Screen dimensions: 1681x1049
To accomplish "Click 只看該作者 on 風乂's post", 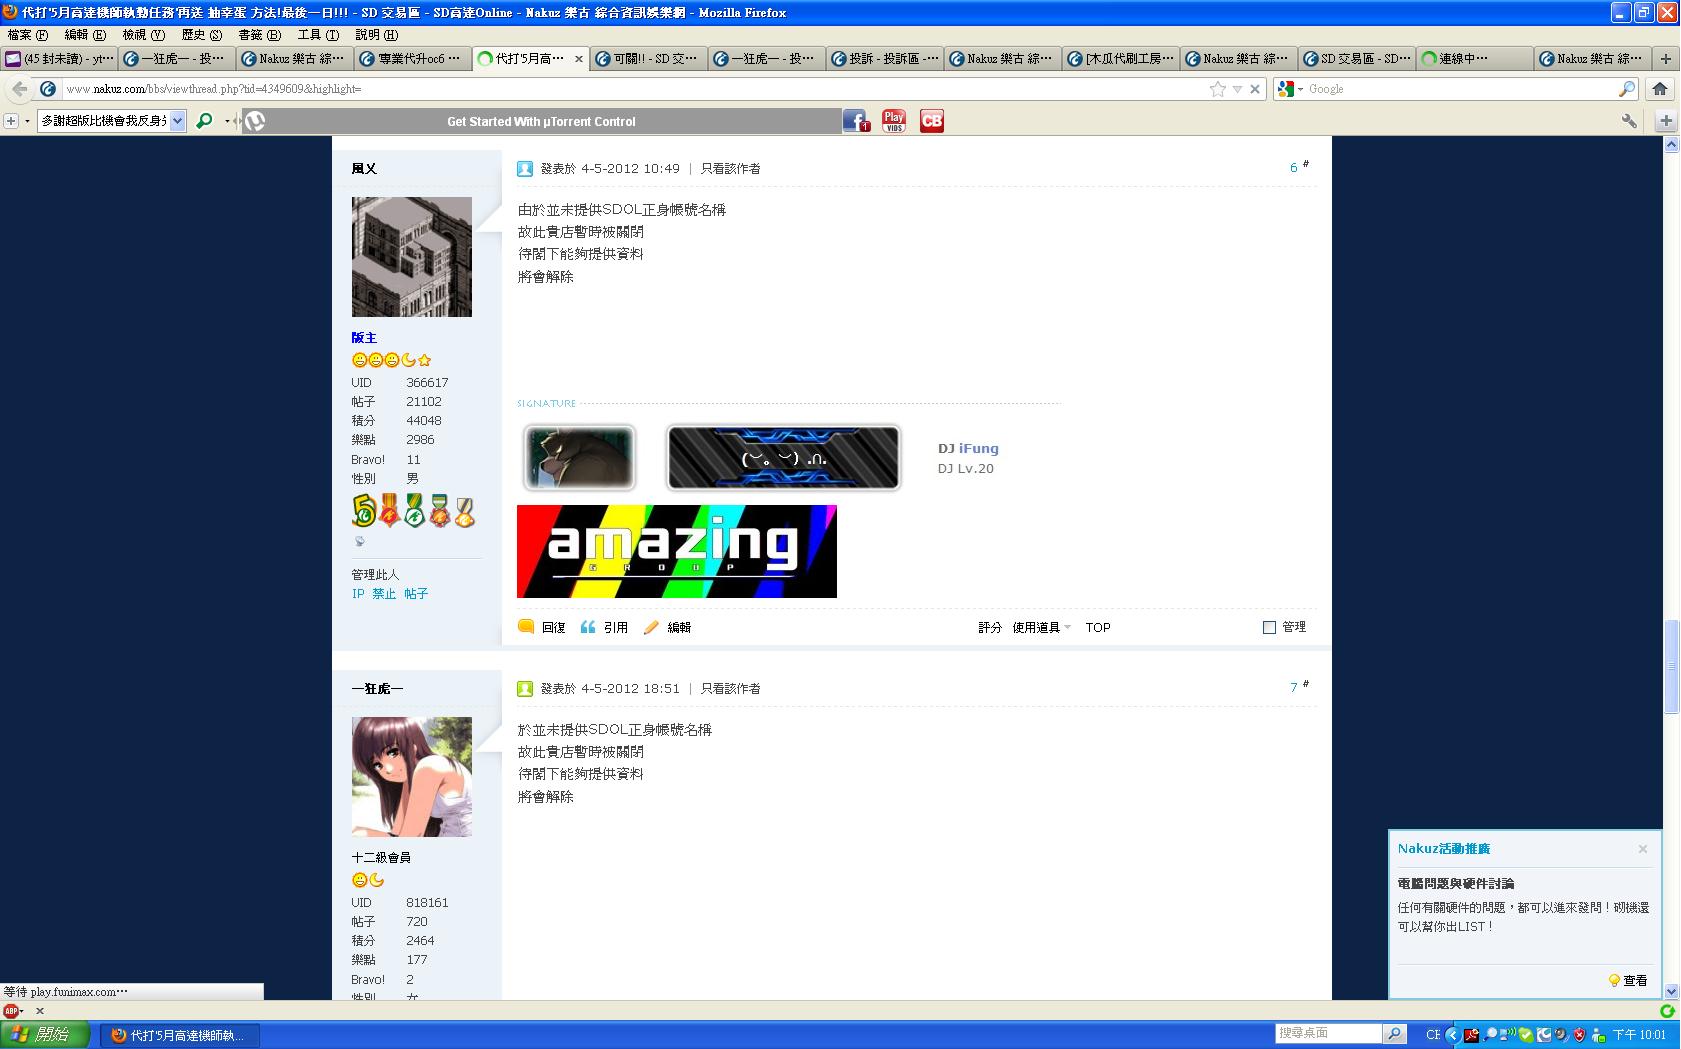I will pos(730,169).
